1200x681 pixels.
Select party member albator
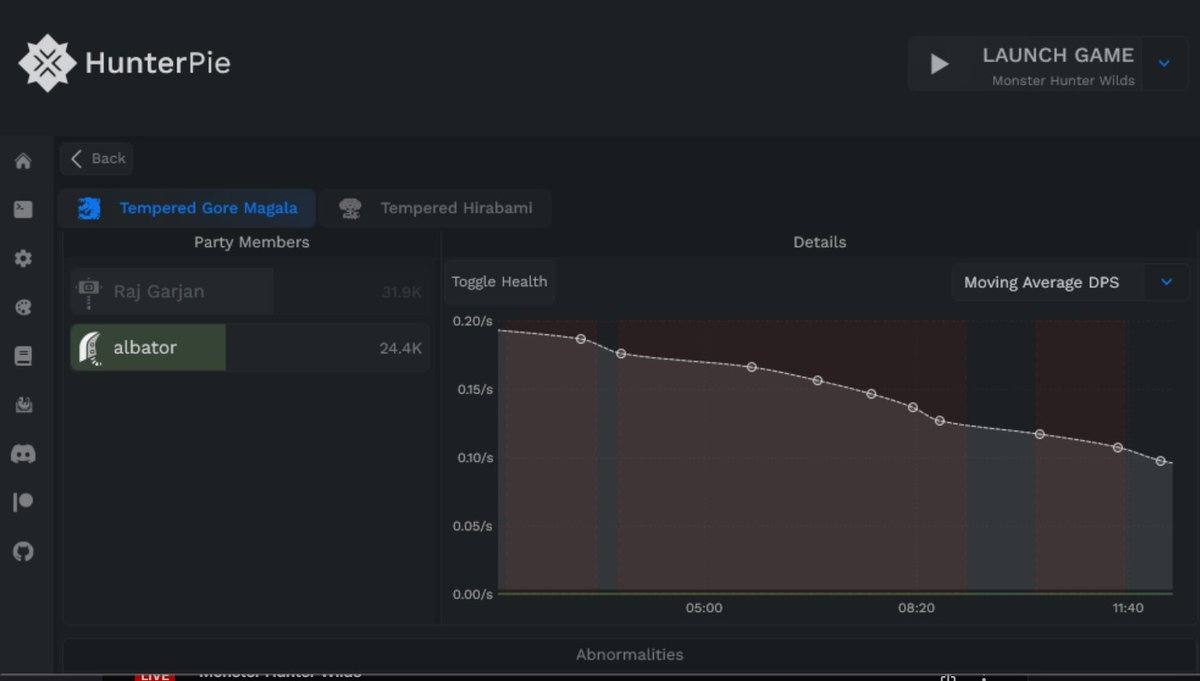tap(250, 348)
